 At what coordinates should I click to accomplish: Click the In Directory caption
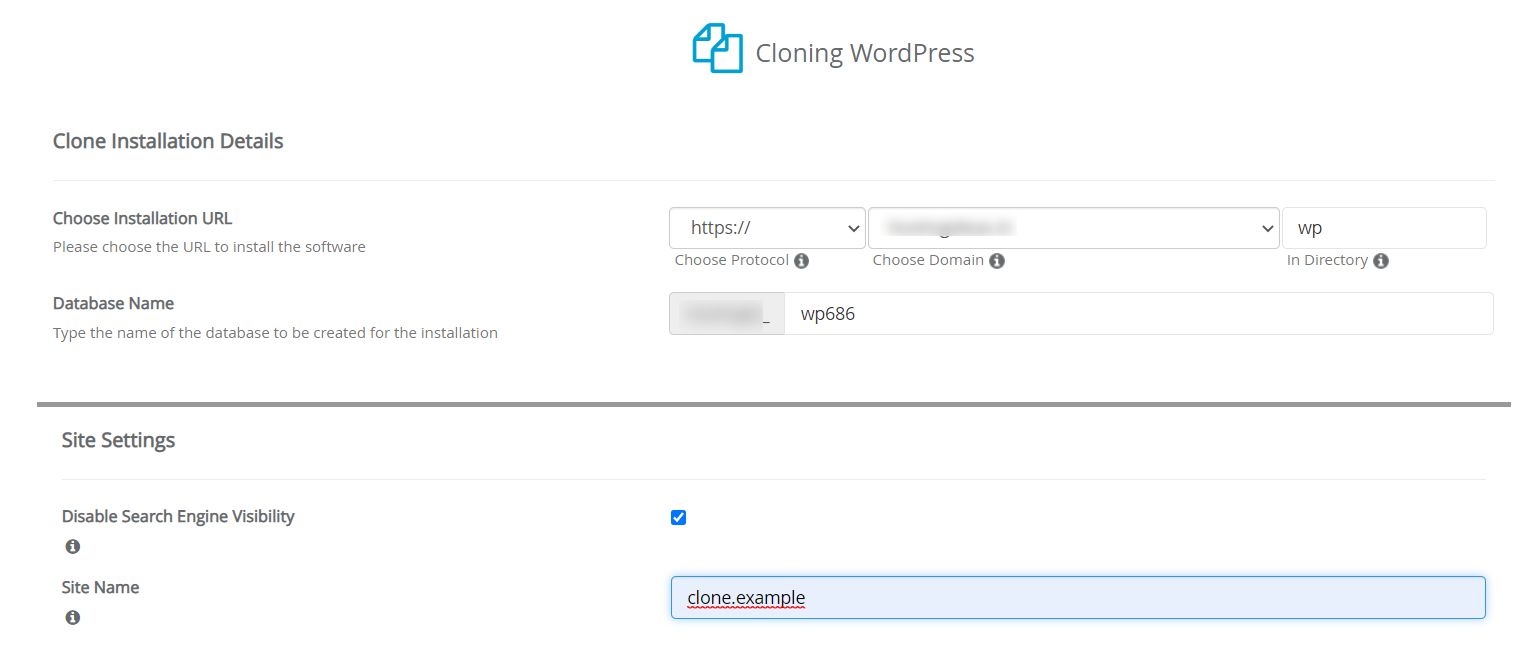click(x=1327, y=260)
